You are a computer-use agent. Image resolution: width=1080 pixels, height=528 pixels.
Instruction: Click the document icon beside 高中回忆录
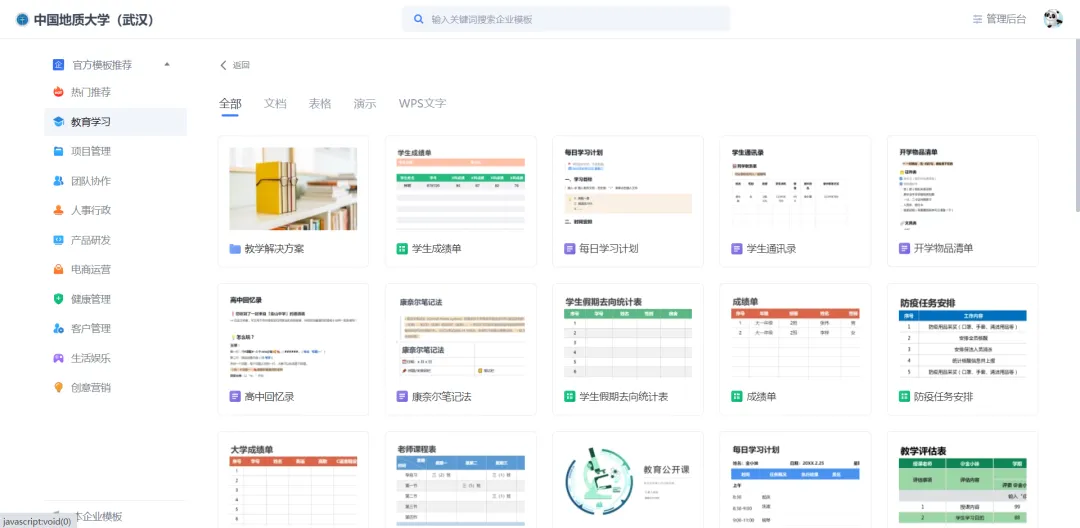235,397
